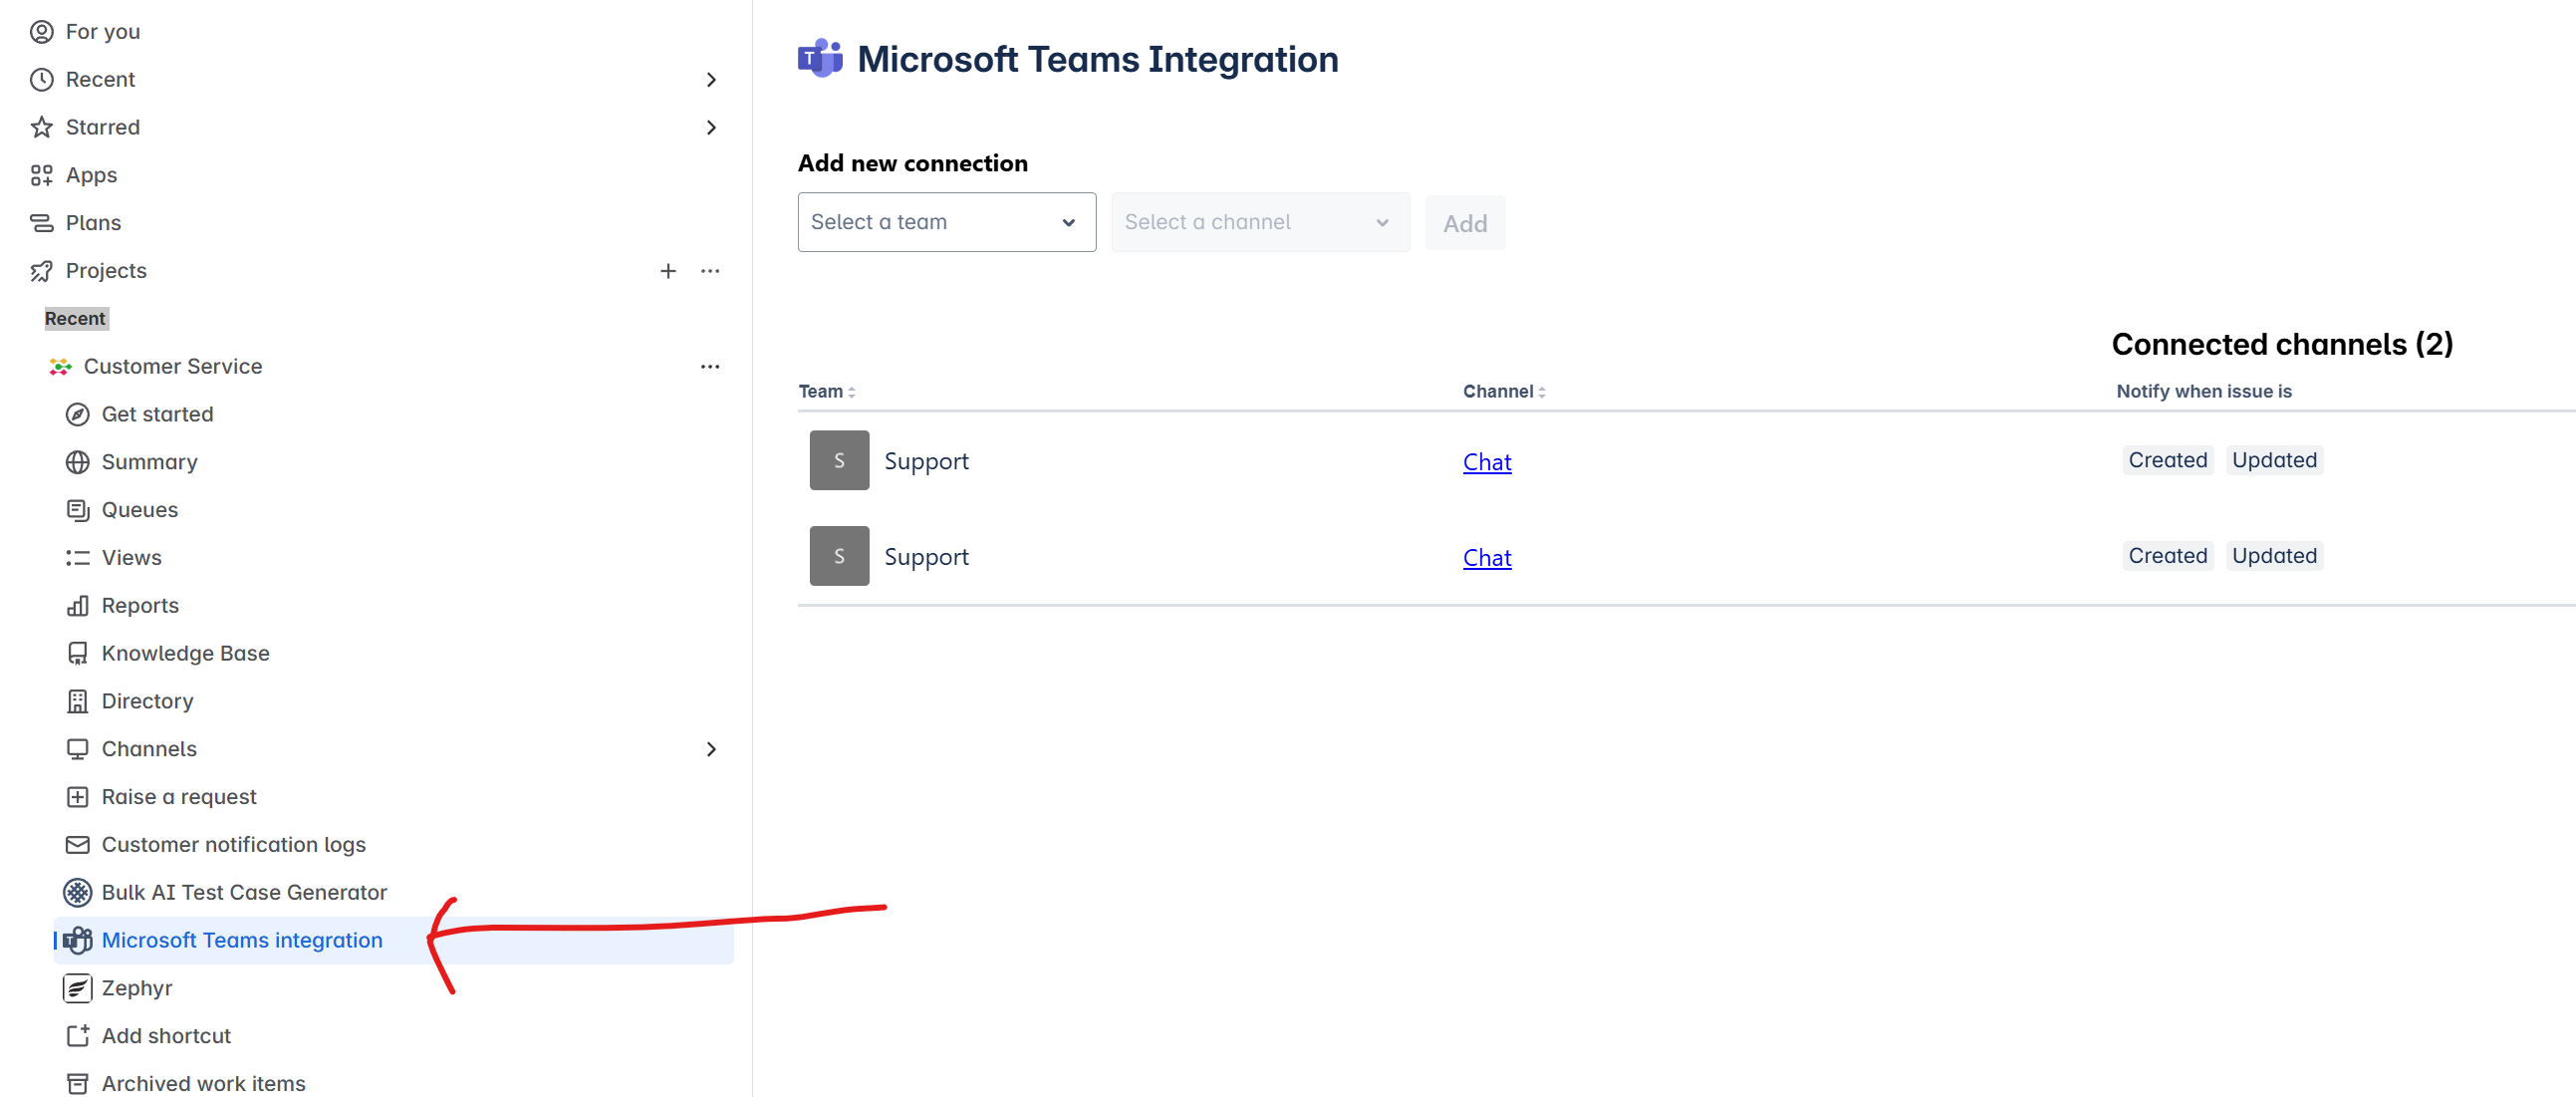Open the Select a team dropdown
The height and width of the screenshot is (1097, 2576).
(946, 222)
